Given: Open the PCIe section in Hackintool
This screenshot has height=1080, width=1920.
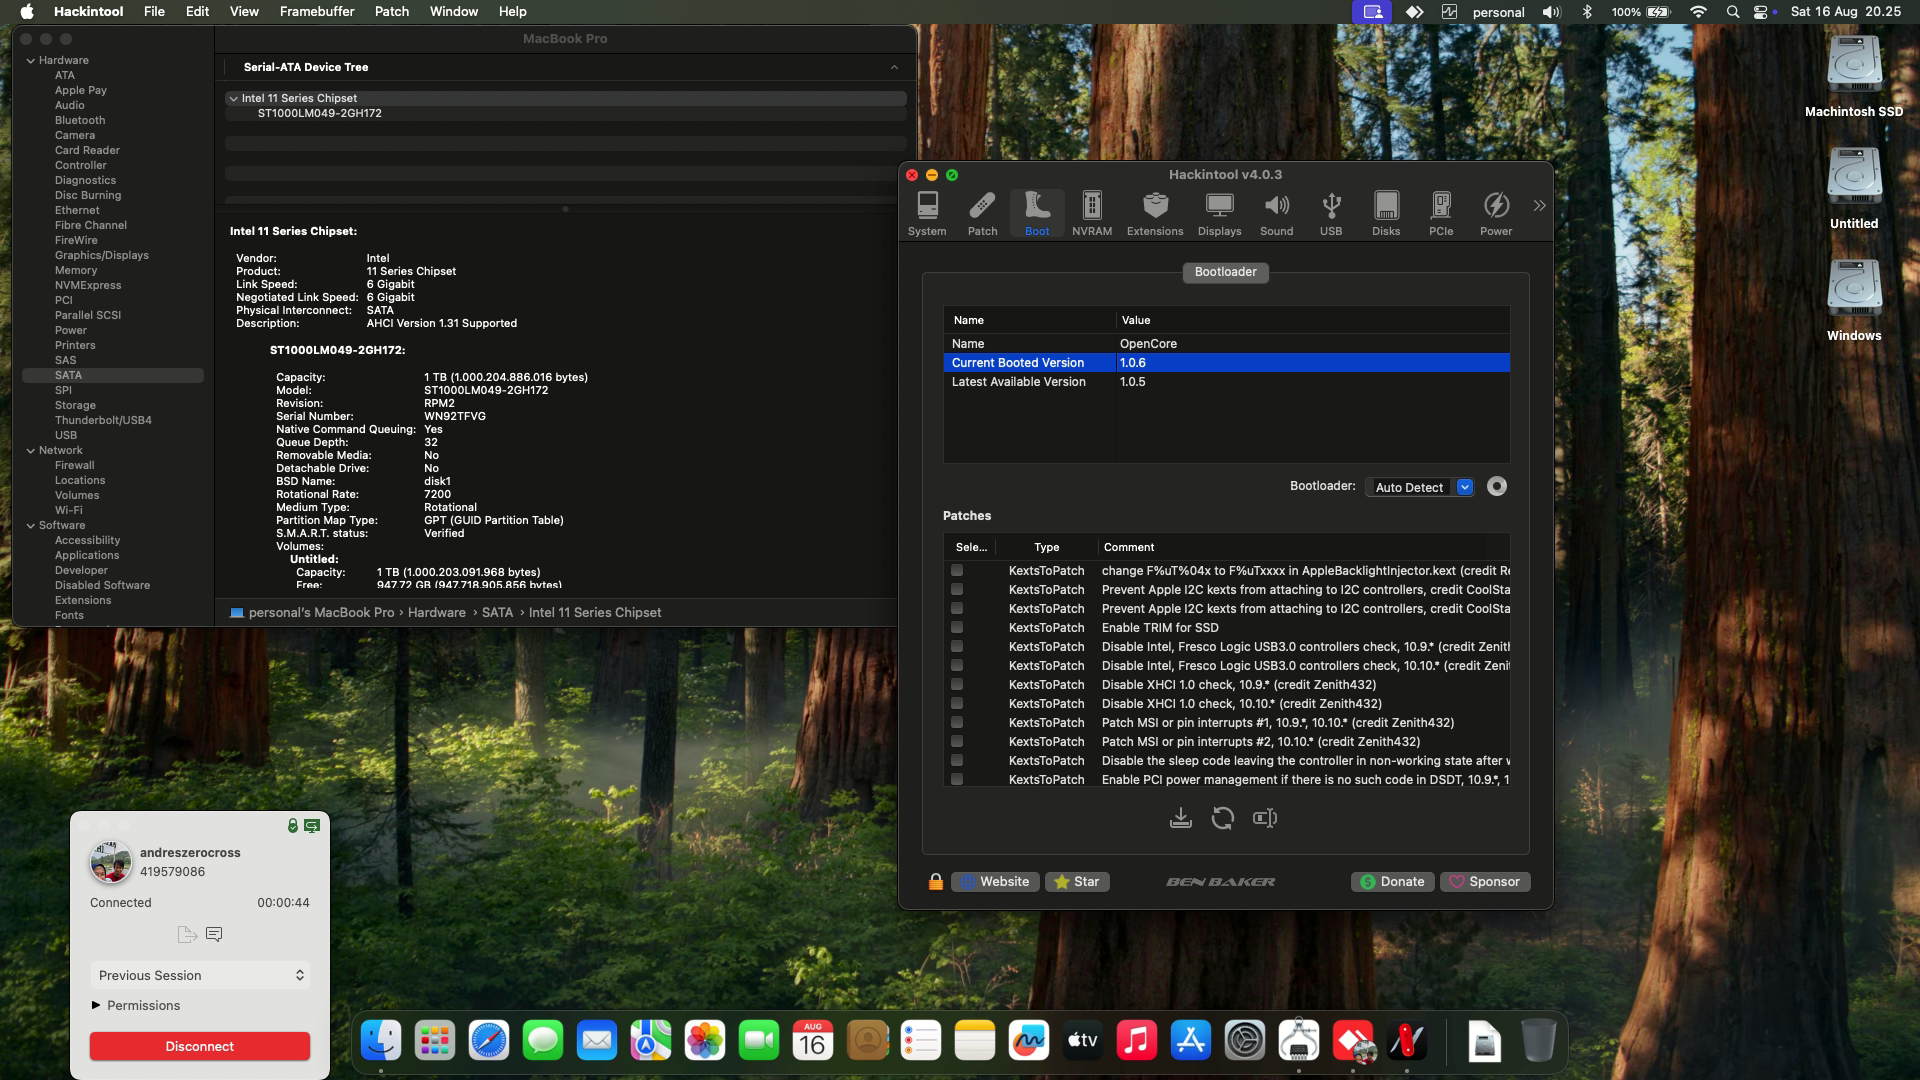Looking at the screenshot, I should coord(1441,214).
